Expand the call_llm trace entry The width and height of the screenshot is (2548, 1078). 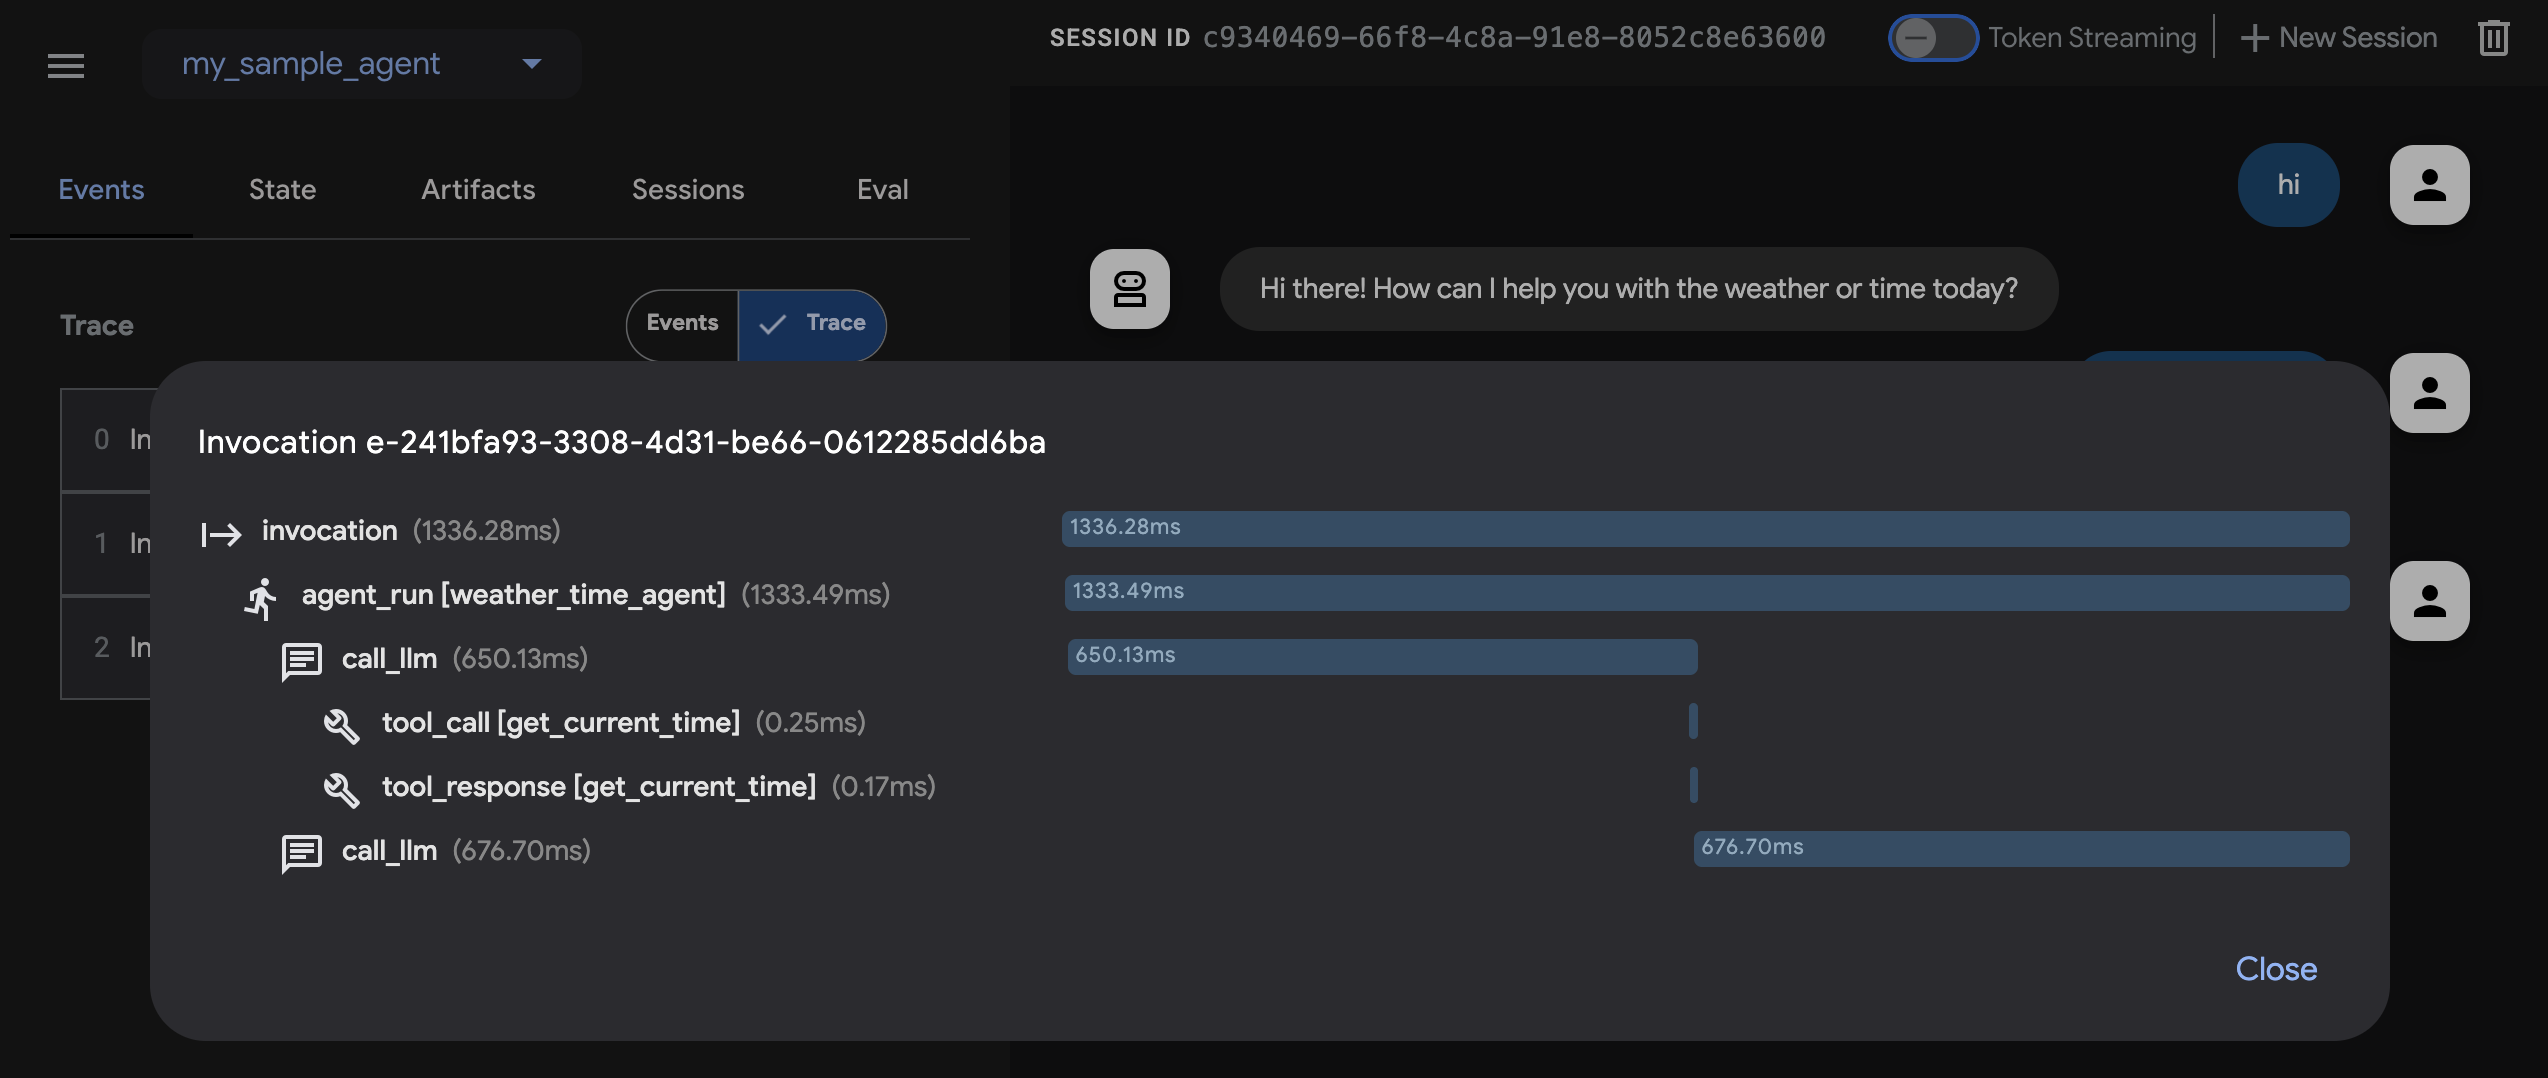point(389,658)
